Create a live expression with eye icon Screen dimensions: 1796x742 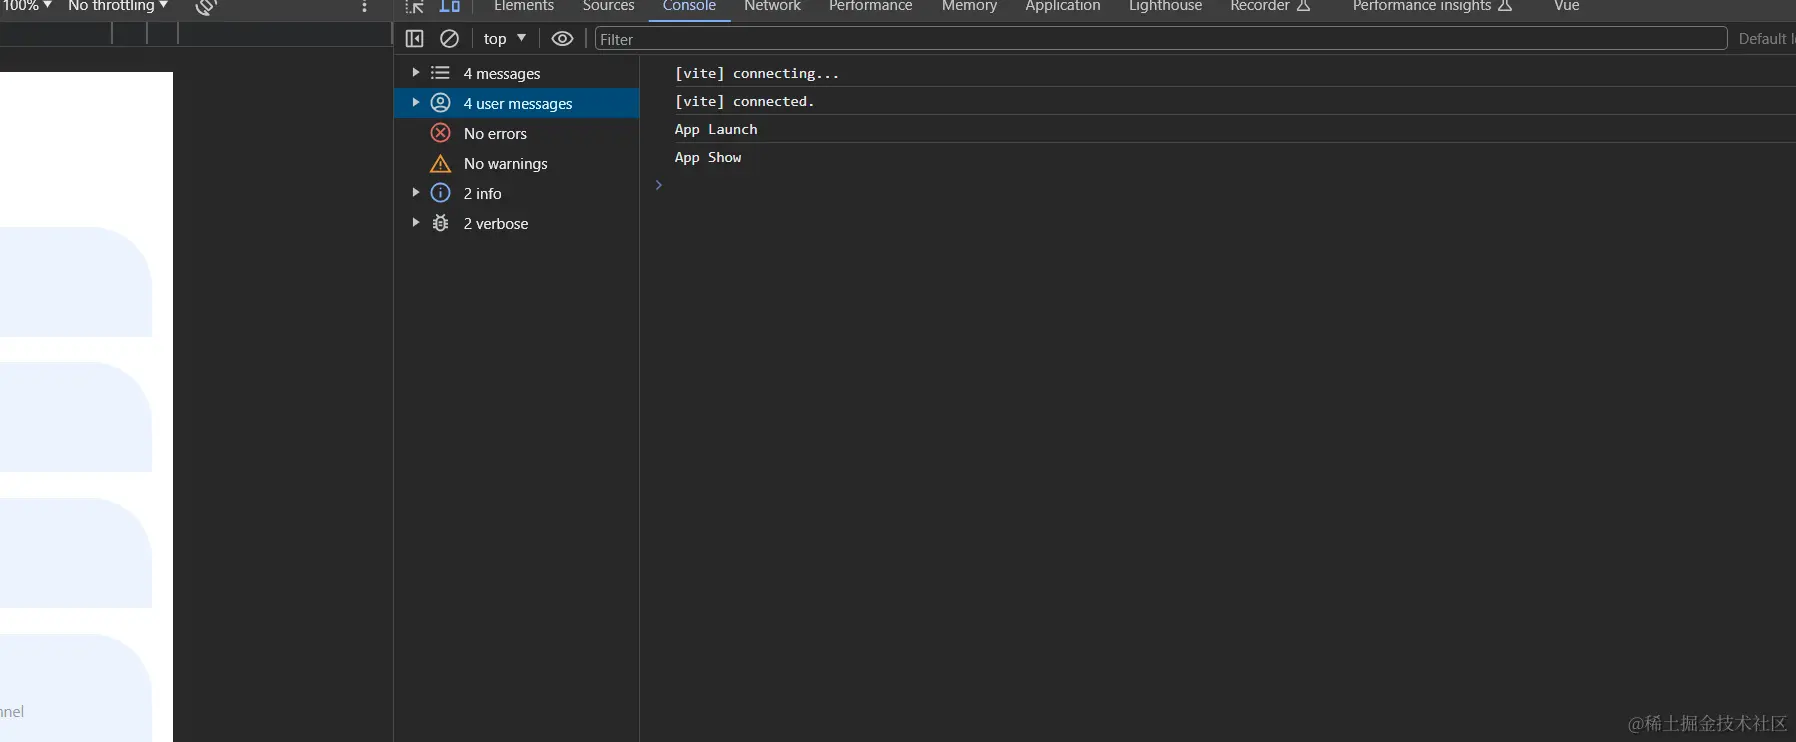click(563, 39)
